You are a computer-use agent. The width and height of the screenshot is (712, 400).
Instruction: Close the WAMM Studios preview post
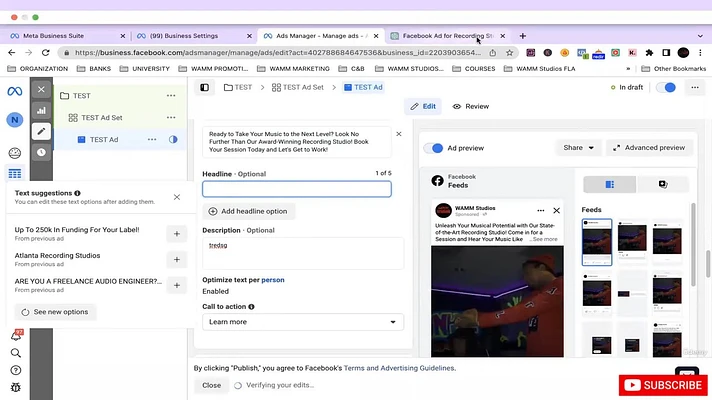[556, 210]
